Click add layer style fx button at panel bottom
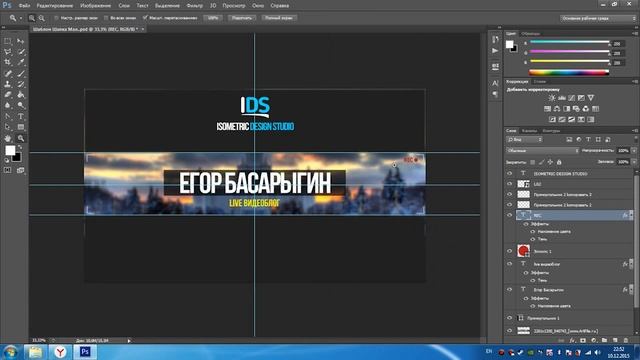The width and height of the screenshot is (640, 360). [x=572, y=340]
